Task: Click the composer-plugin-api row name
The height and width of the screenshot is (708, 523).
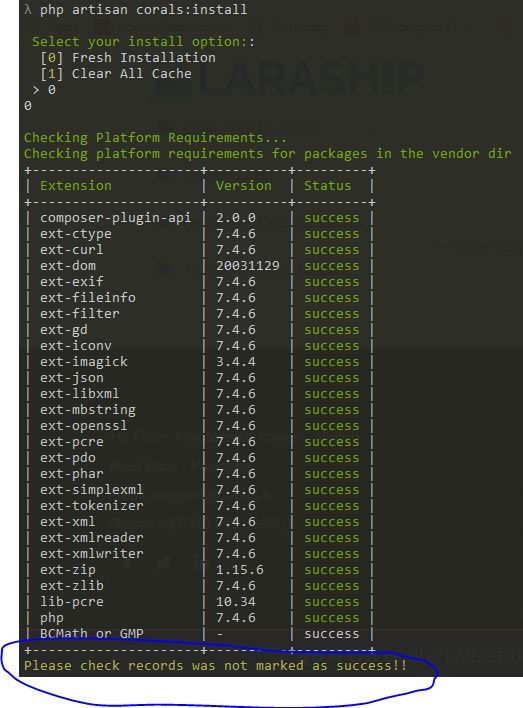Action: (116, 218)
